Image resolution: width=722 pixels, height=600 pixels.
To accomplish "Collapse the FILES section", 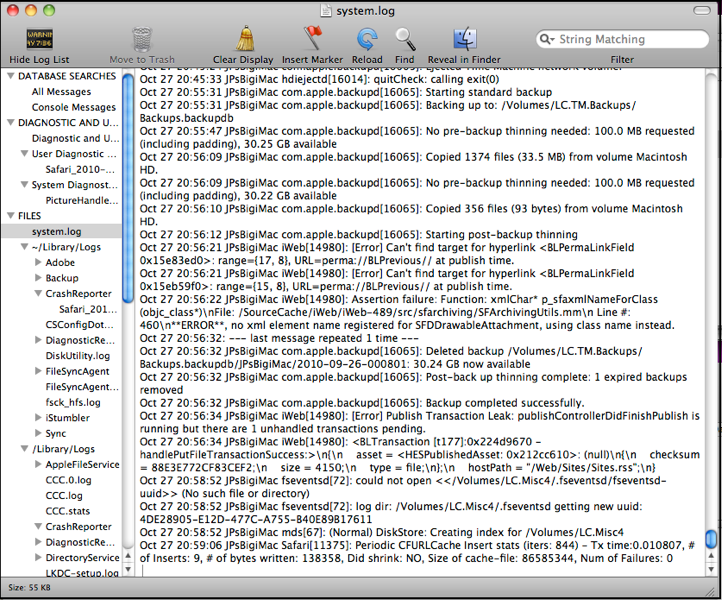I will click(x=11, y=216).
